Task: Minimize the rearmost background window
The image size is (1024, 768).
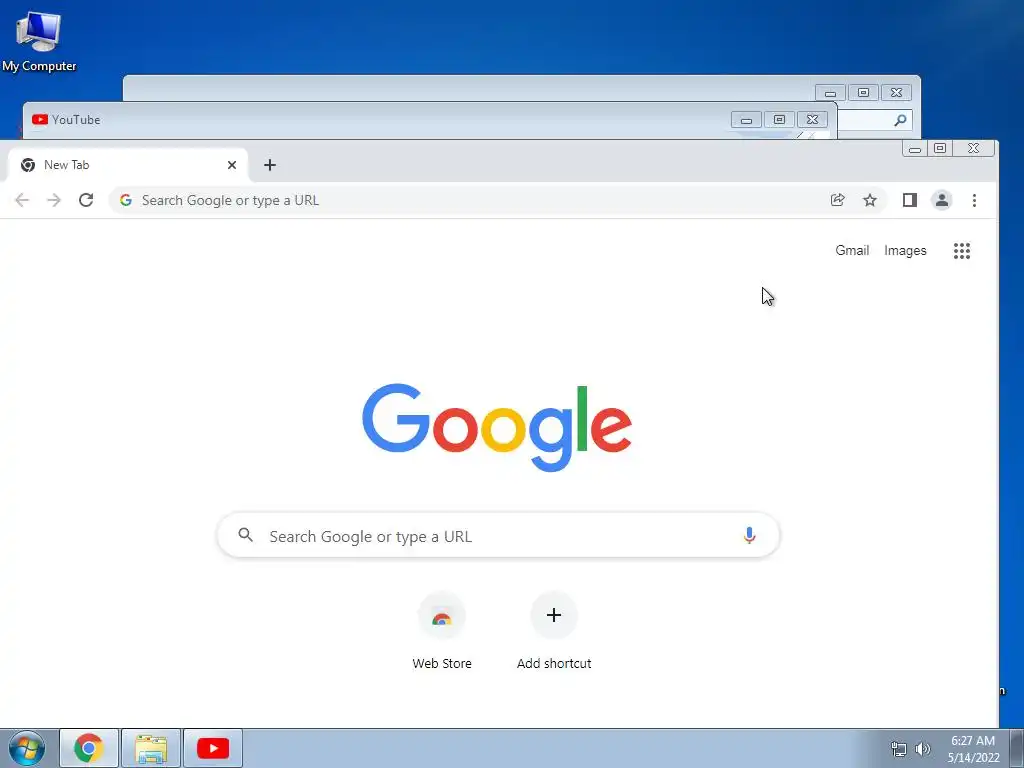Action: coord(830,93)
